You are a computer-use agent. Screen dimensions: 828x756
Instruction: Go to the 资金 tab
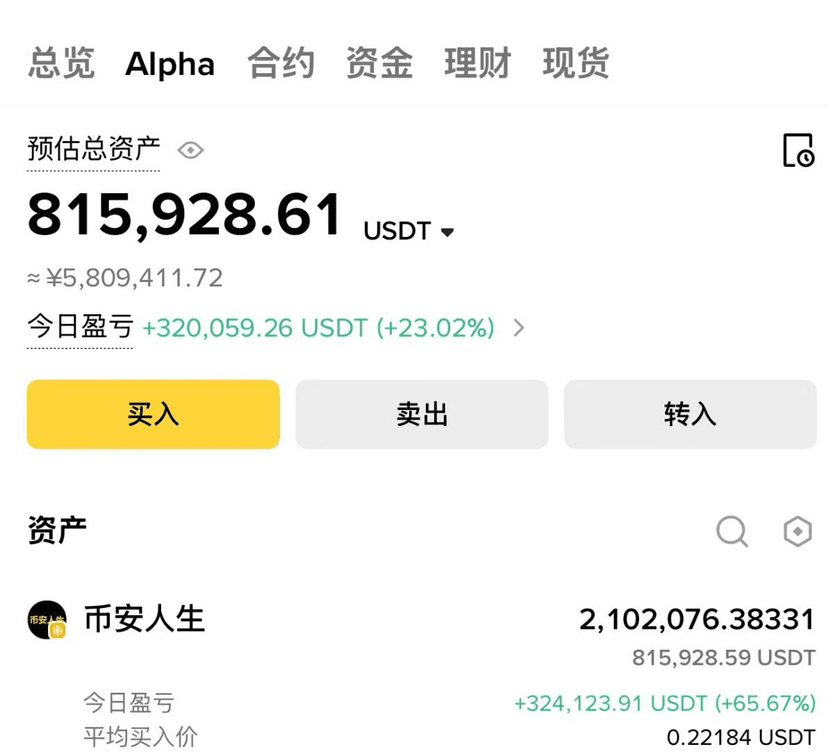(x=379, y=64)
